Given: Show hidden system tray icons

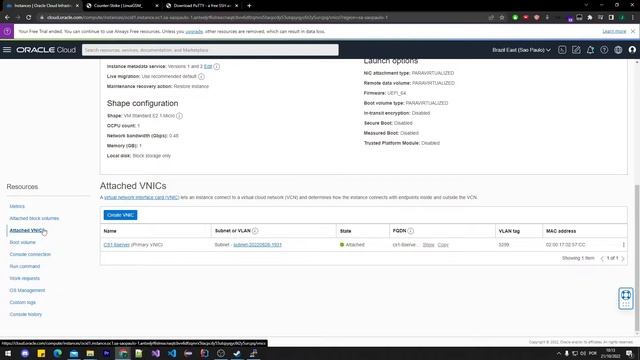Looking at the screenshot, I should click(558, 353).
